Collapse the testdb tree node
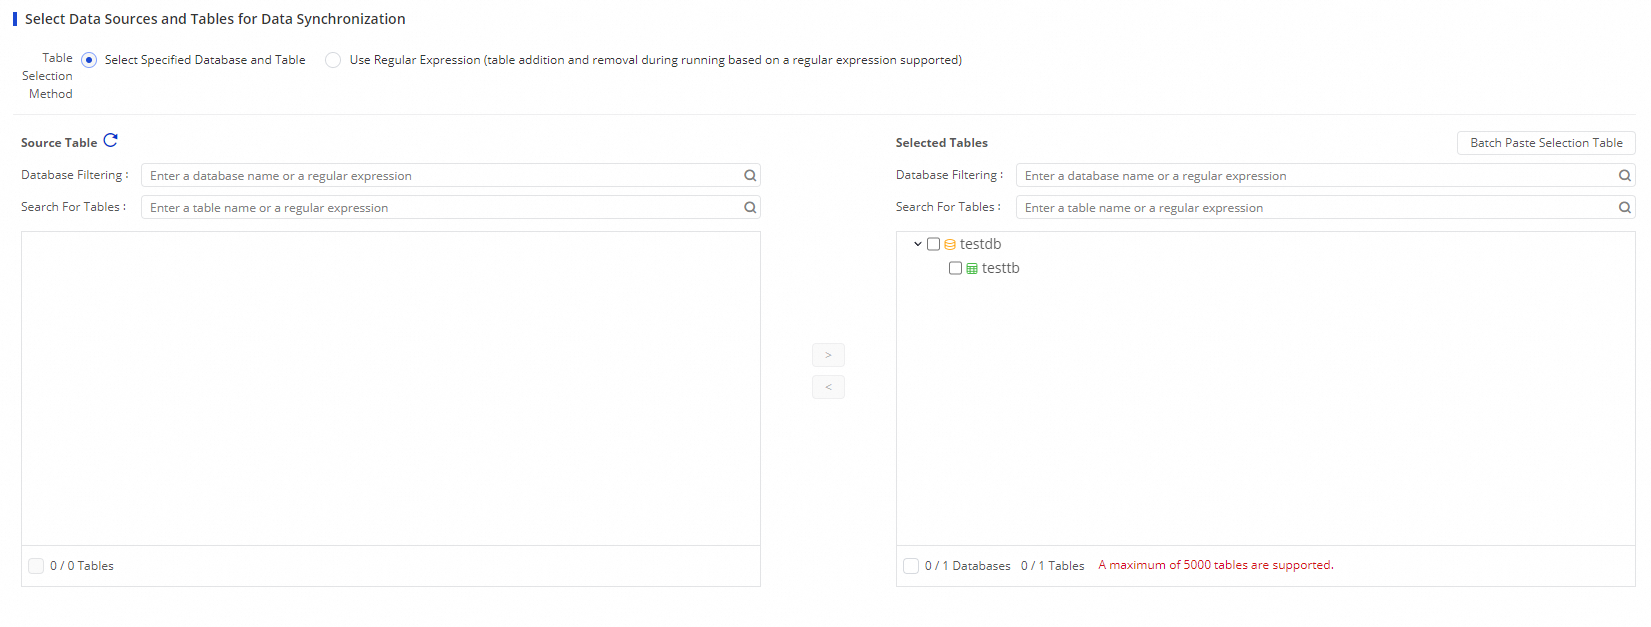The width and height of the screenshot is (1651, 627). coord(918,244)
